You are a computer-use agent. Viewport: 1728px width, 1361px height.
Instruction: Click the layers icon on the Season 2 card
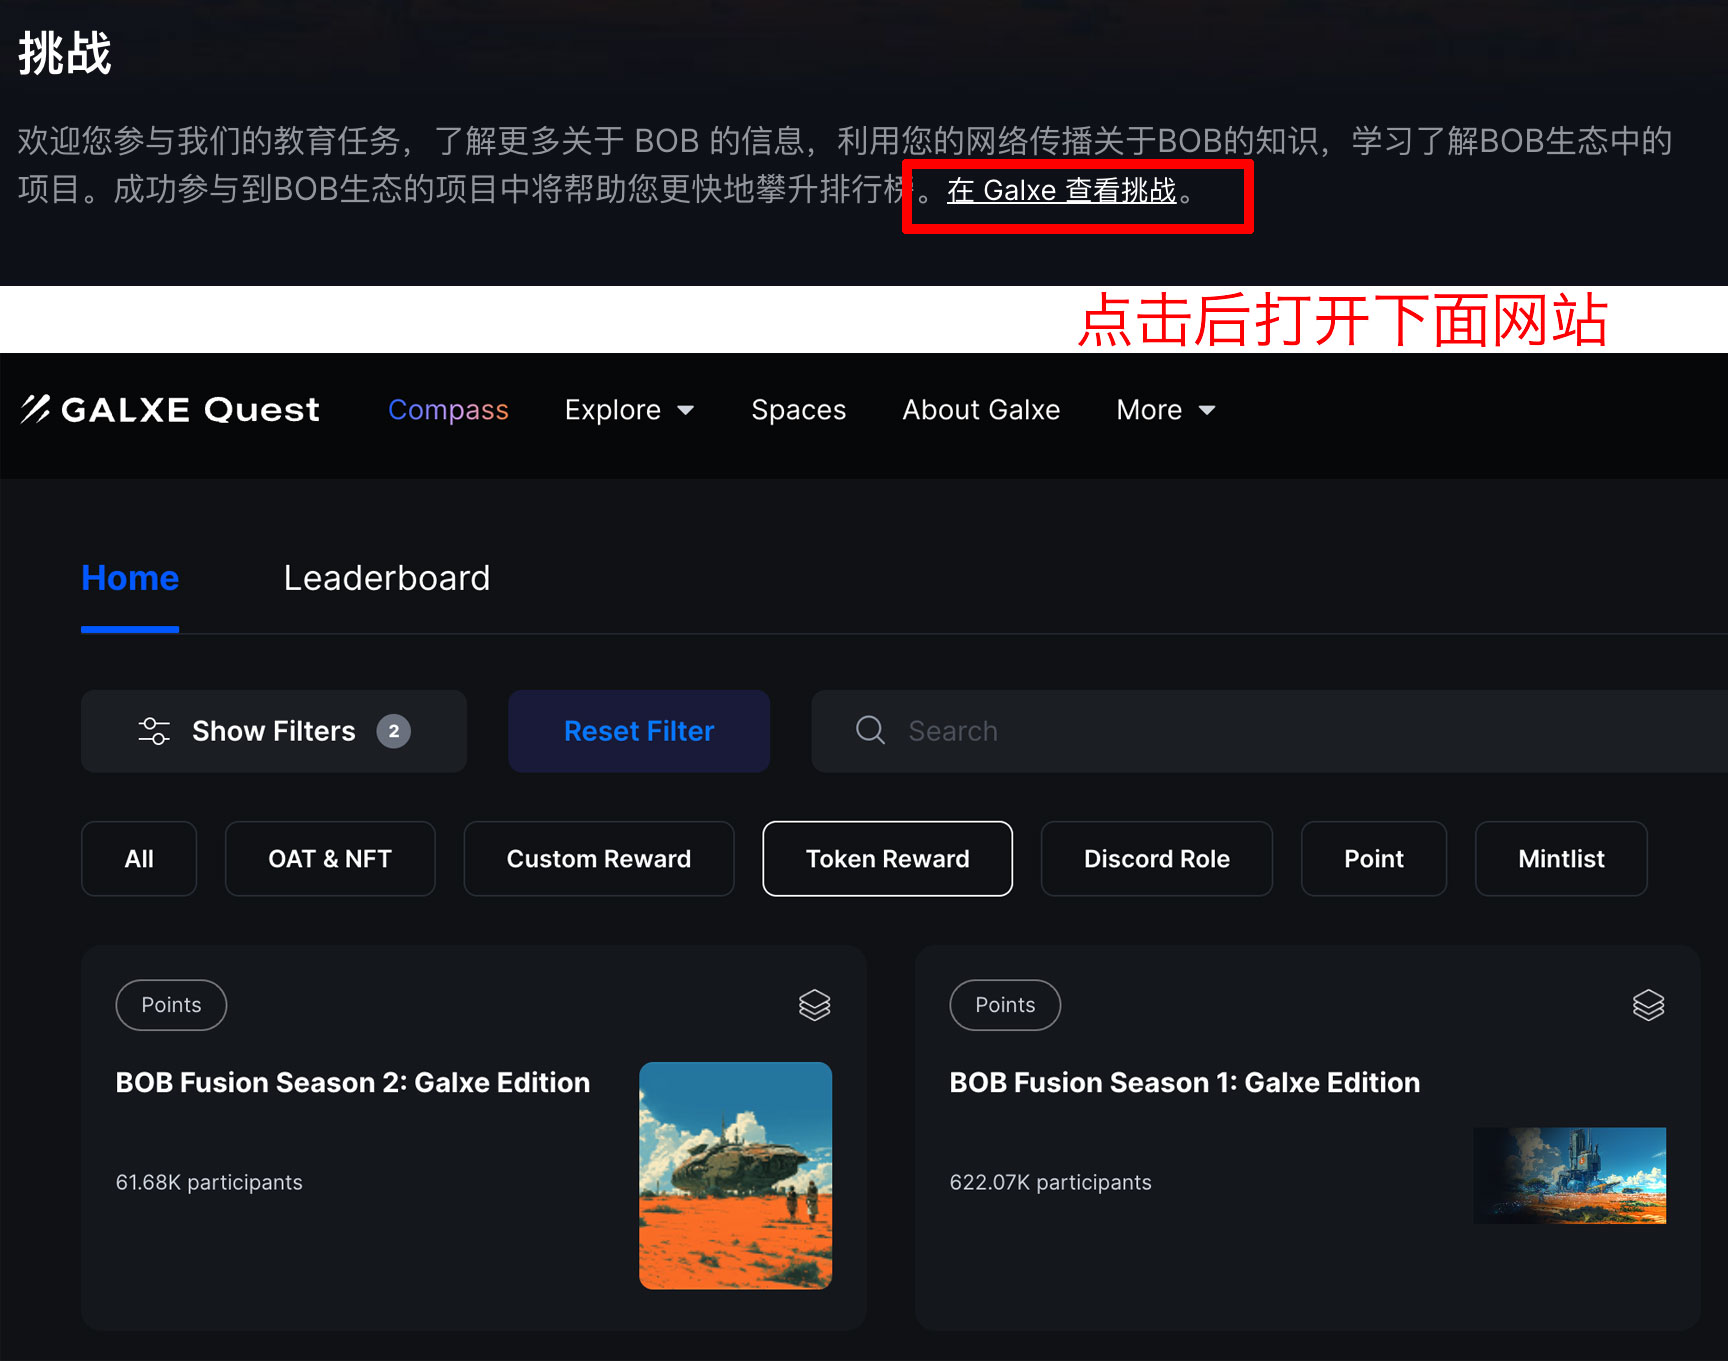point(815,1005)
